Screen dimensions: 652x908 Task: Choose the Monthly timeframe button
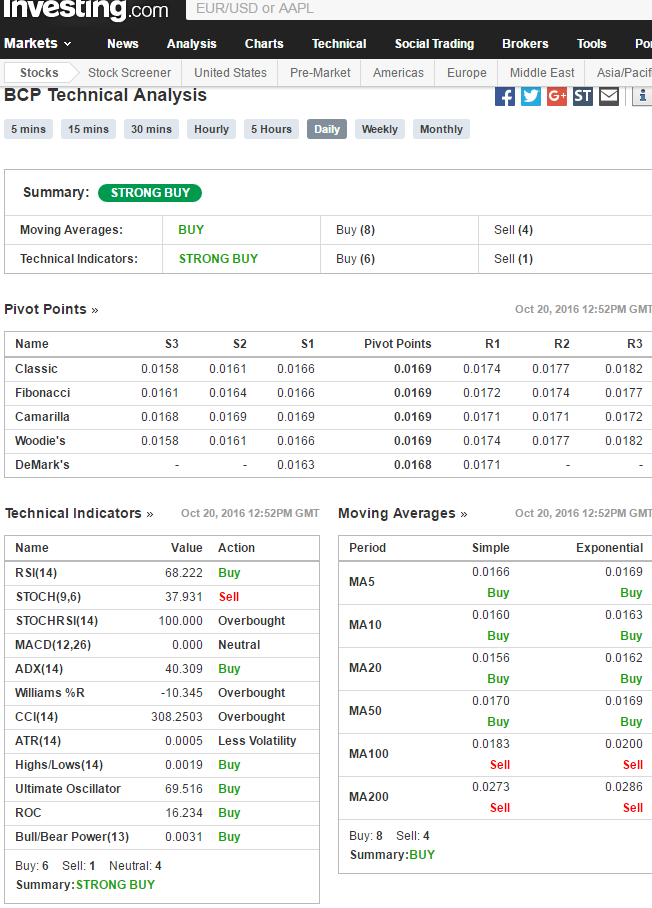click(x=441, y=130)
